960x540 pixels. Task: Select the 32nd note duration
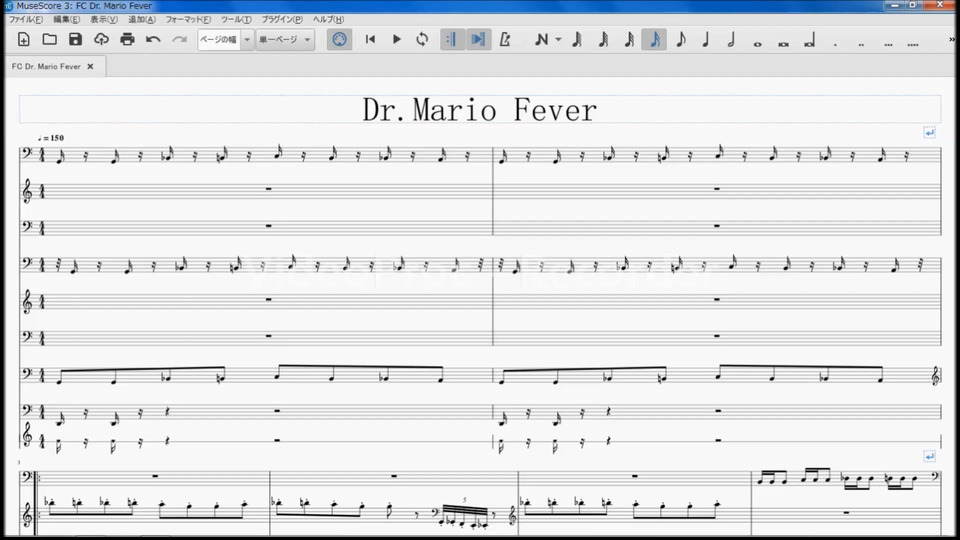(x=603, y=40)
